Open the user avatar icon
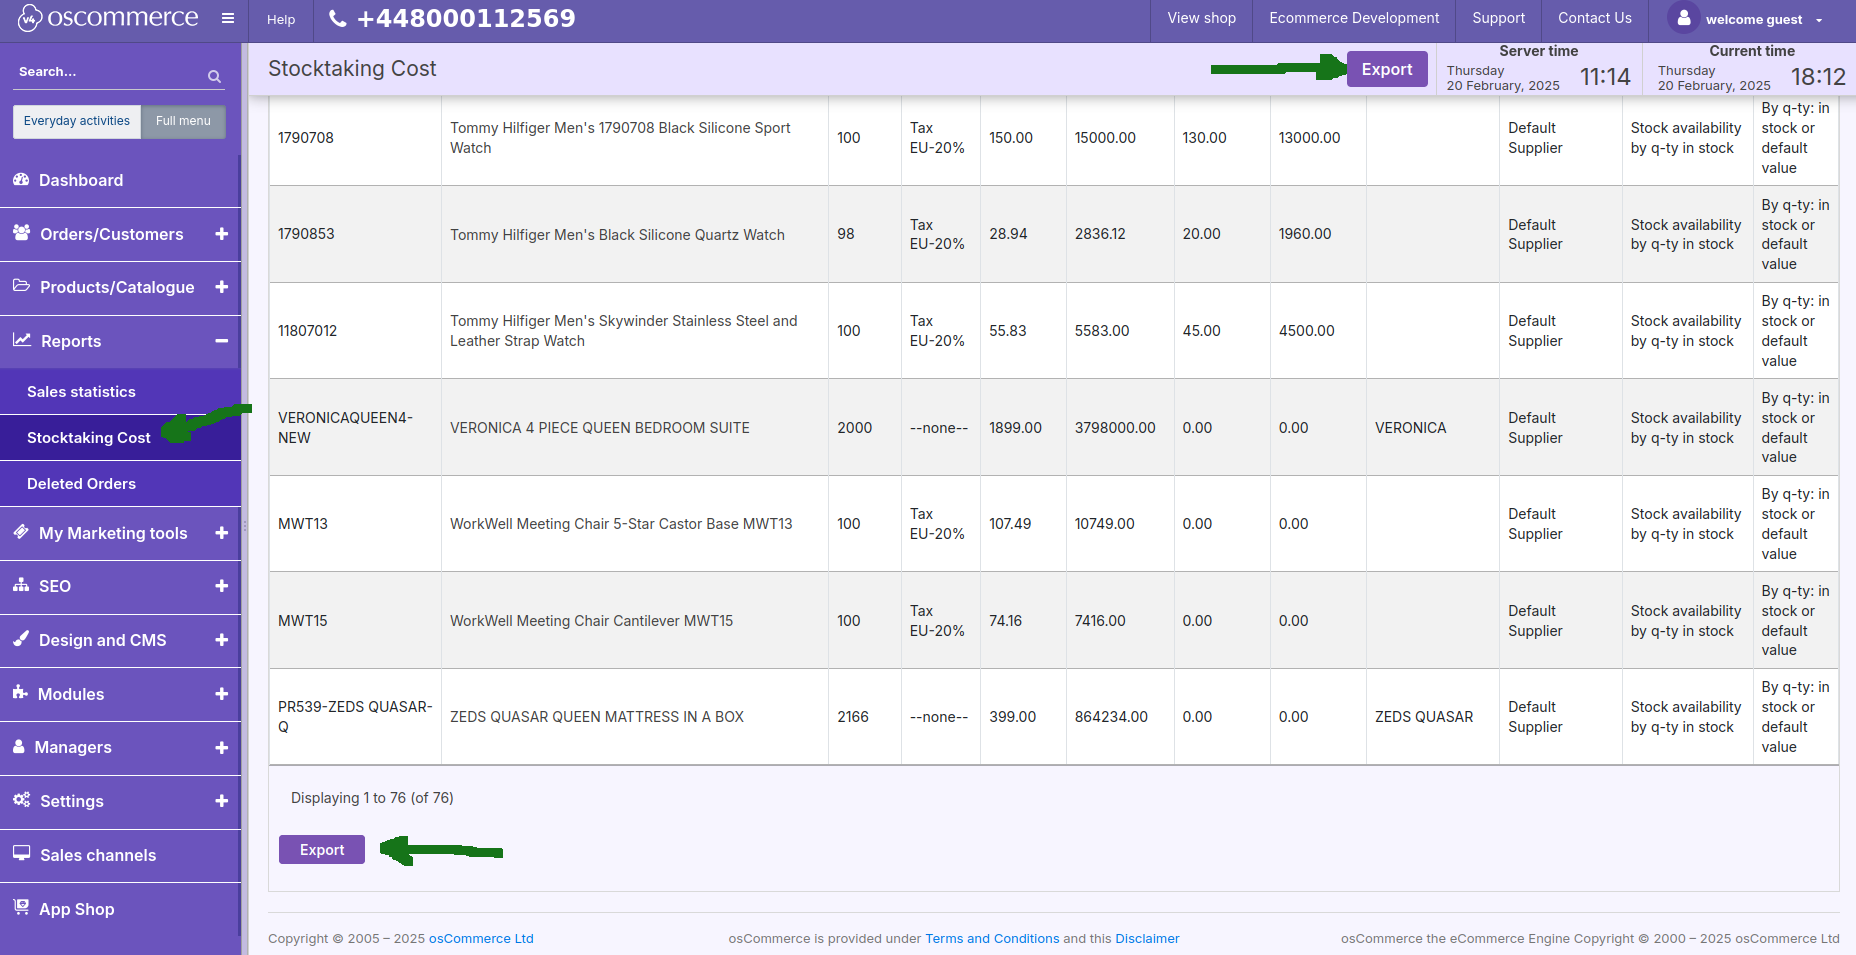 point(1684,18)
